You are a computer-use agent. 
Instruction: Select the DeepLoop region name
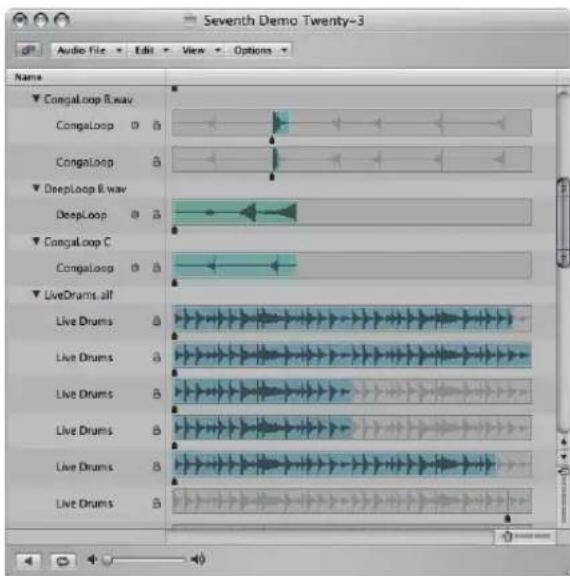(82, 215)
